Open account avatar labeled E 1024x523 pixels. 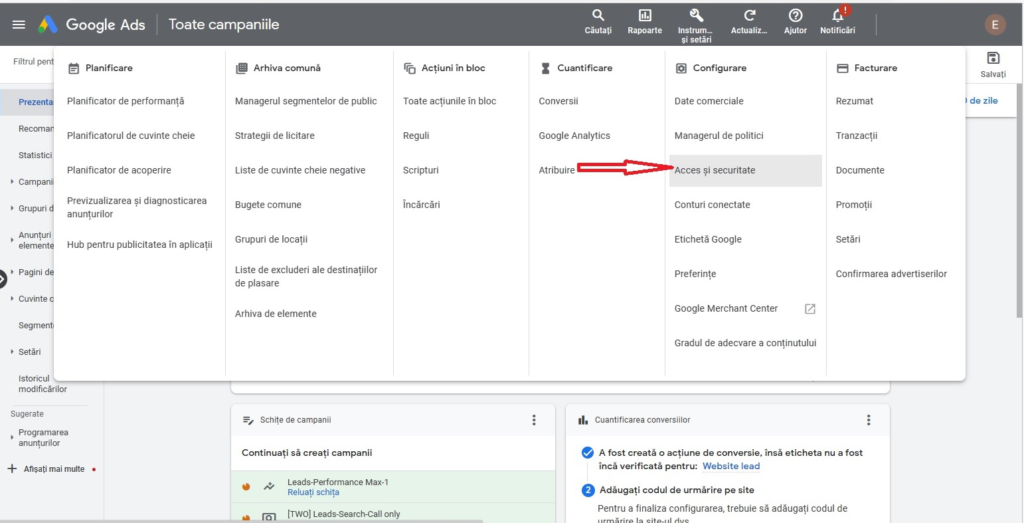coord(995,25)
